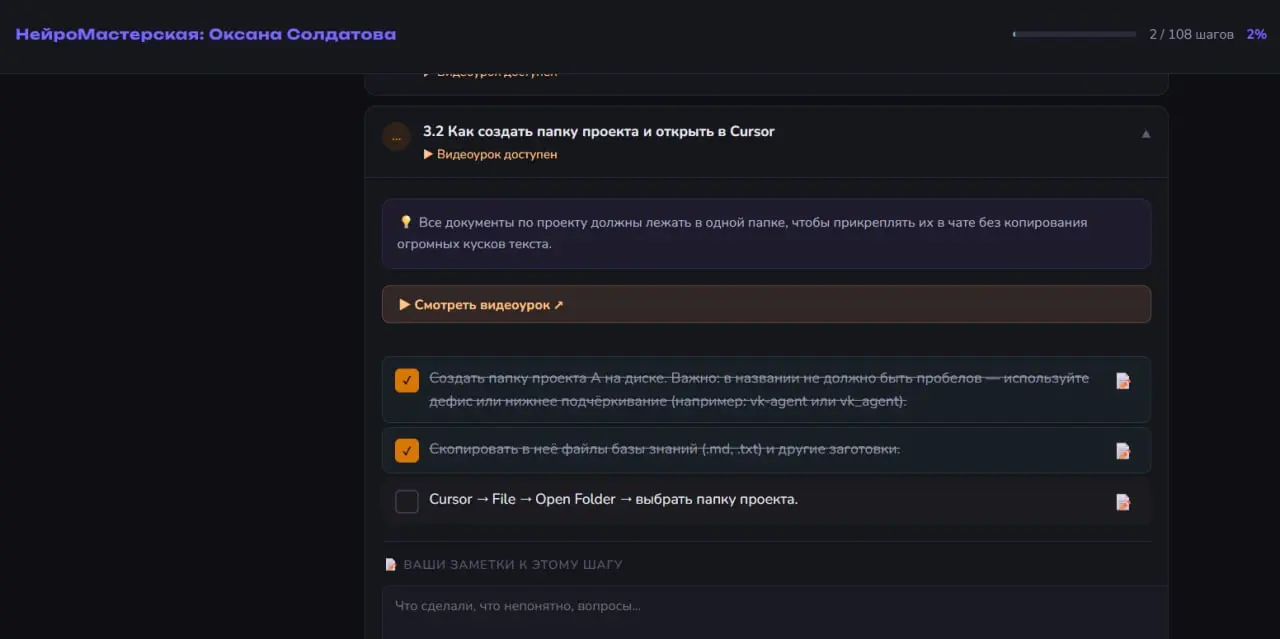This screenshot has width=1280, height=639.
Task: Click the '2 / 108 шагов' counter
Action: click(x=1191, y=34)
